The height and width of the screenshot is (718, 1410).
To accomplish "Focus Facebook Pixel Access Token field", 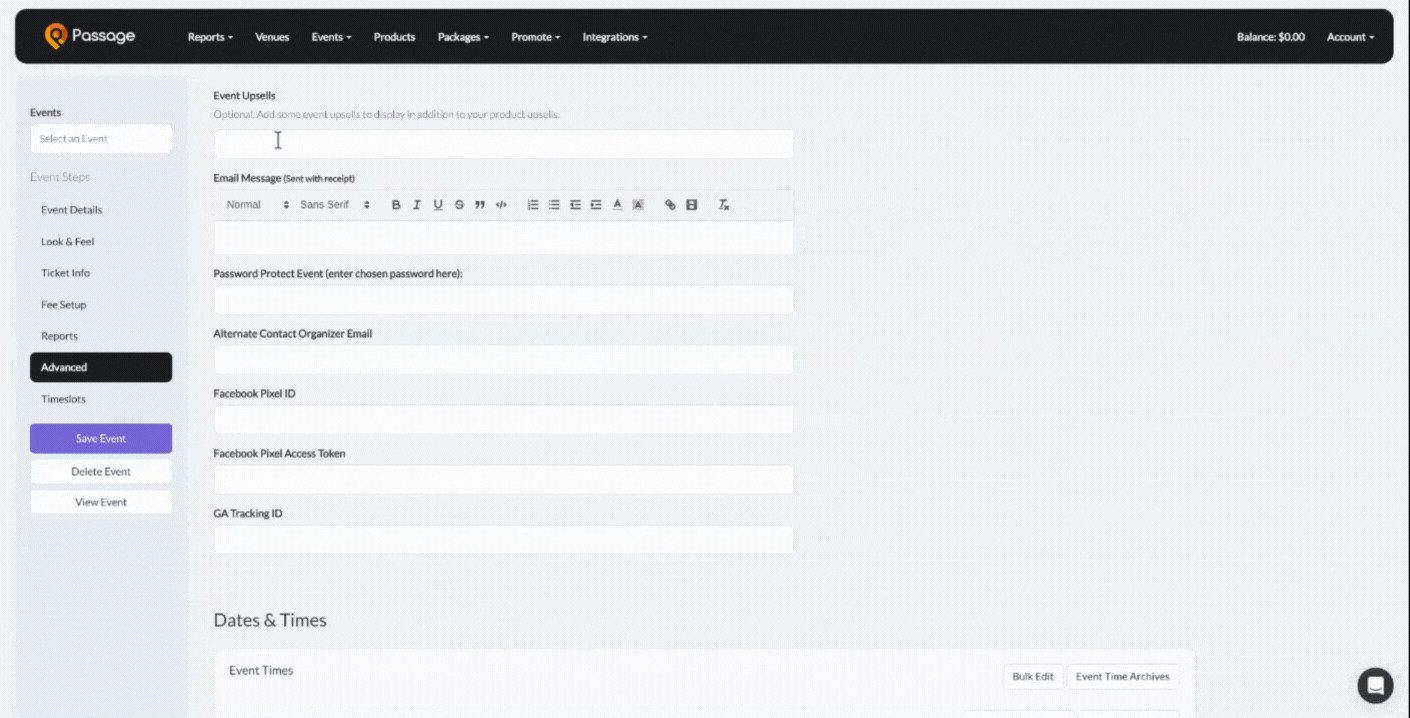I will coord(503,480).
